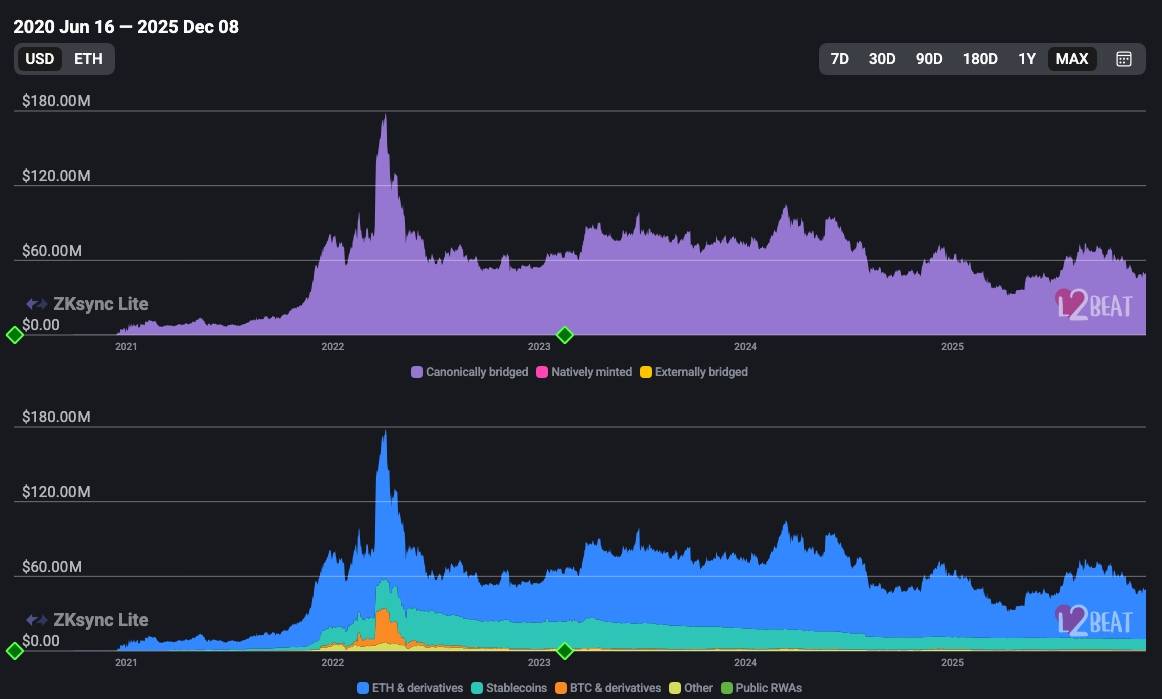
Task: Select the 1Y time range
Action: 1027,59
